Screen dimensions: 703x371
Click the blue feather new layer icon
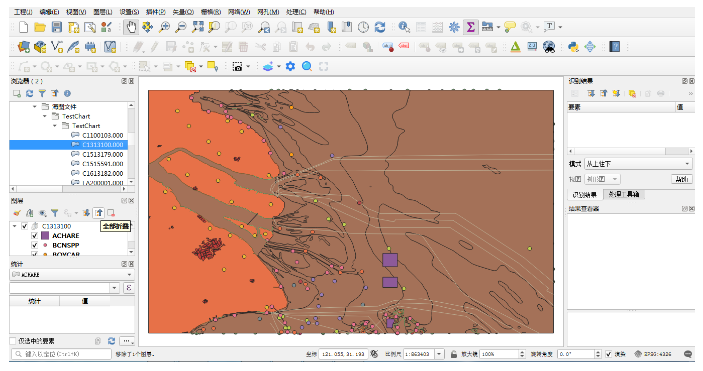click(x=74, y=47)
